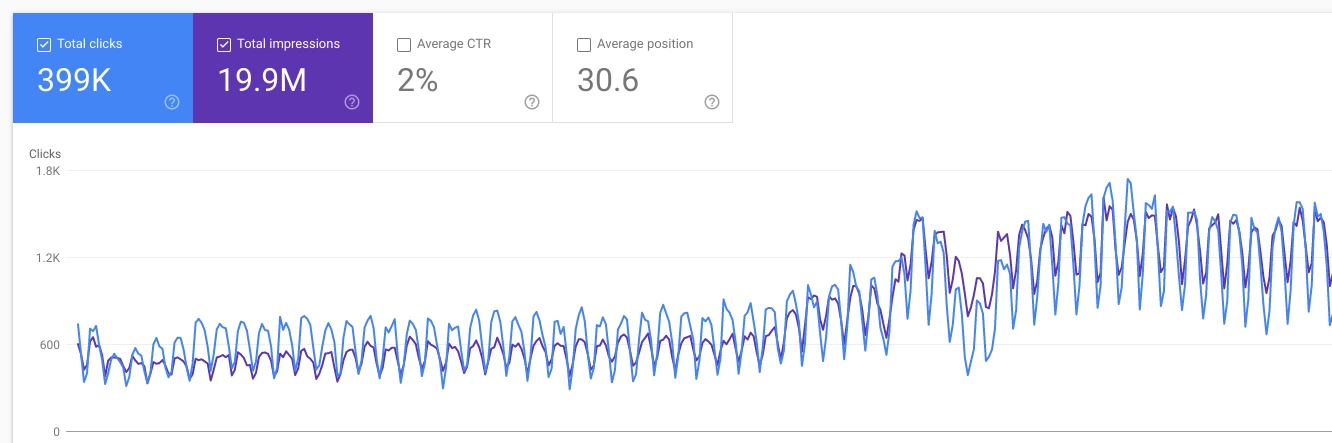Uncheck the Total clicks checkbox
1332x443 pixels.
point(44,44)
